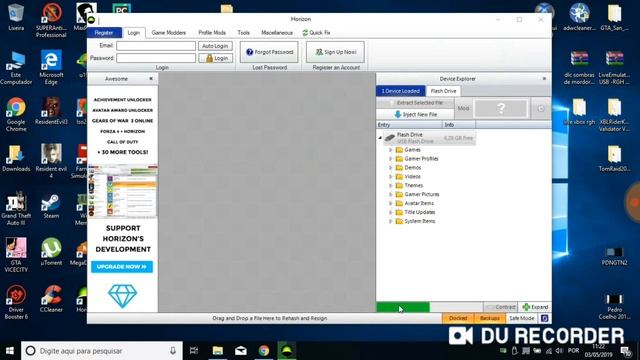Switch to the Login tab
Image resolution: width=640 pixels, height=360 pixels.
(133, 33)
